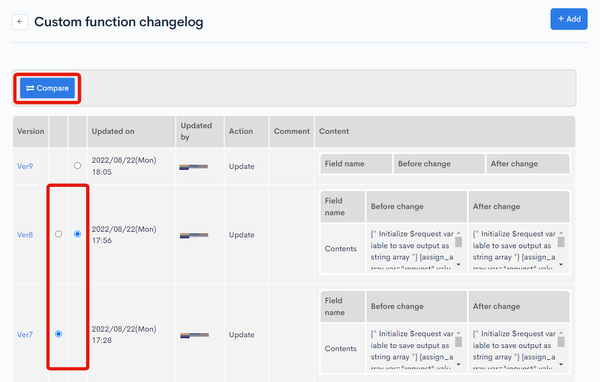
Task: Click the Ver9 updated-by user avatar
Action: (194, 167)
